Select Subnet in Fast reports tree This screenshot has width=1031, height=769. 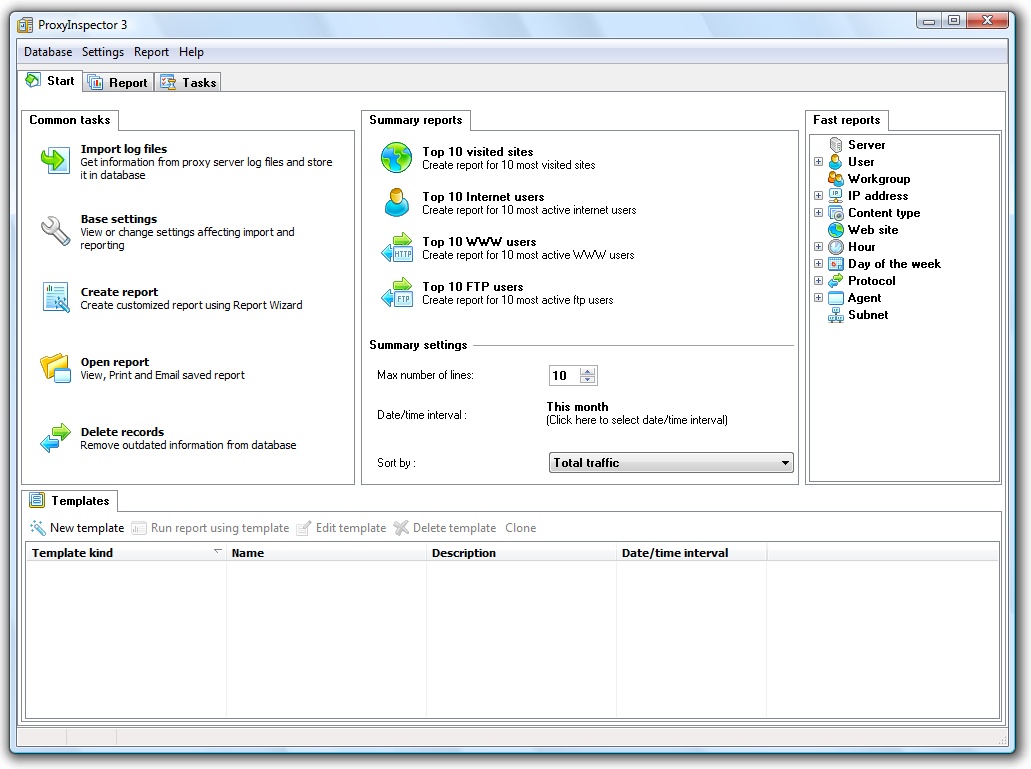coord(868,315)
